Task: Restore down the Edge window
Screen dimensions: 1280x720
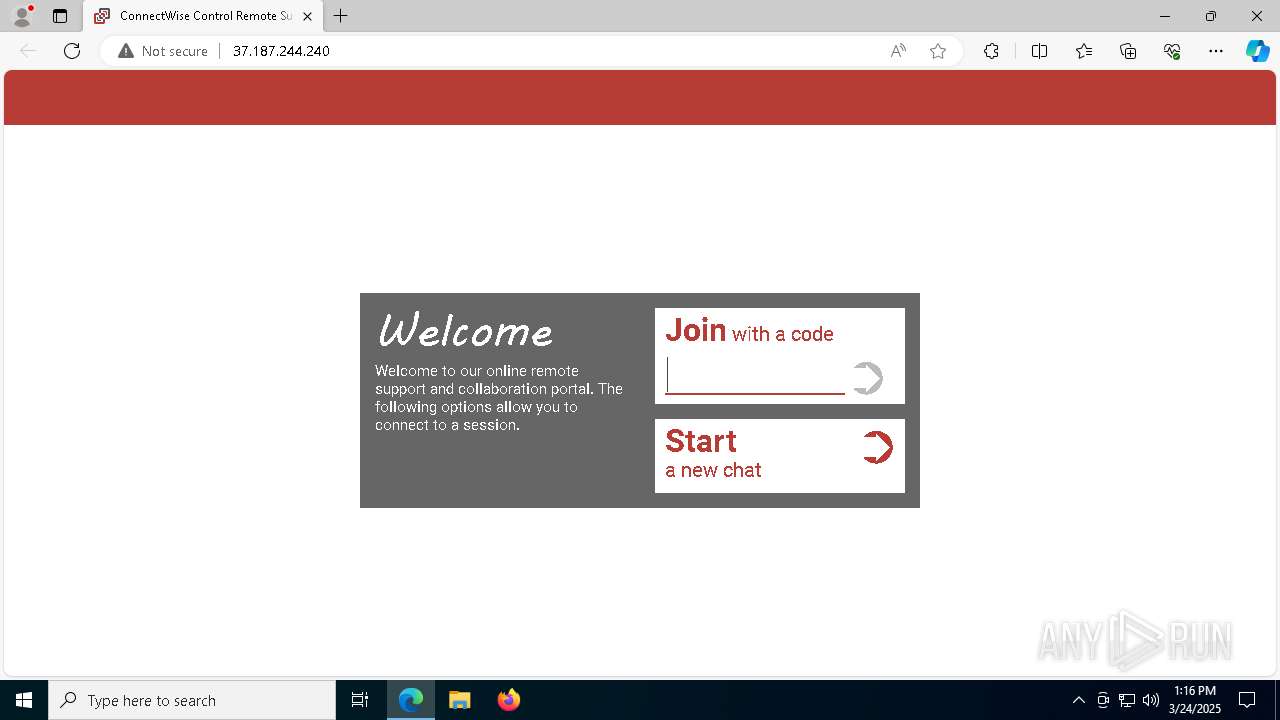Action: coord(1211,16)
